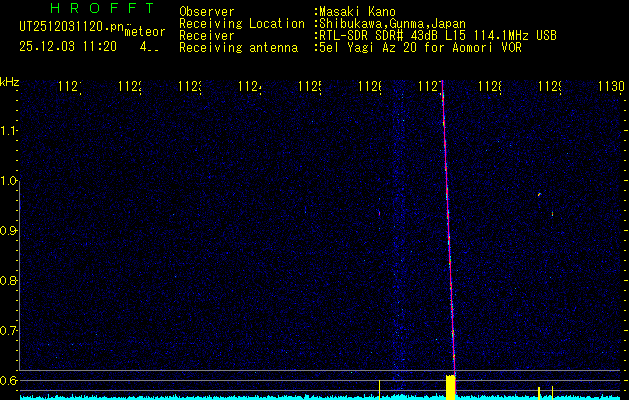Click the bright echo dot near 1.0 kHz right of the streak

click(539, 195)
